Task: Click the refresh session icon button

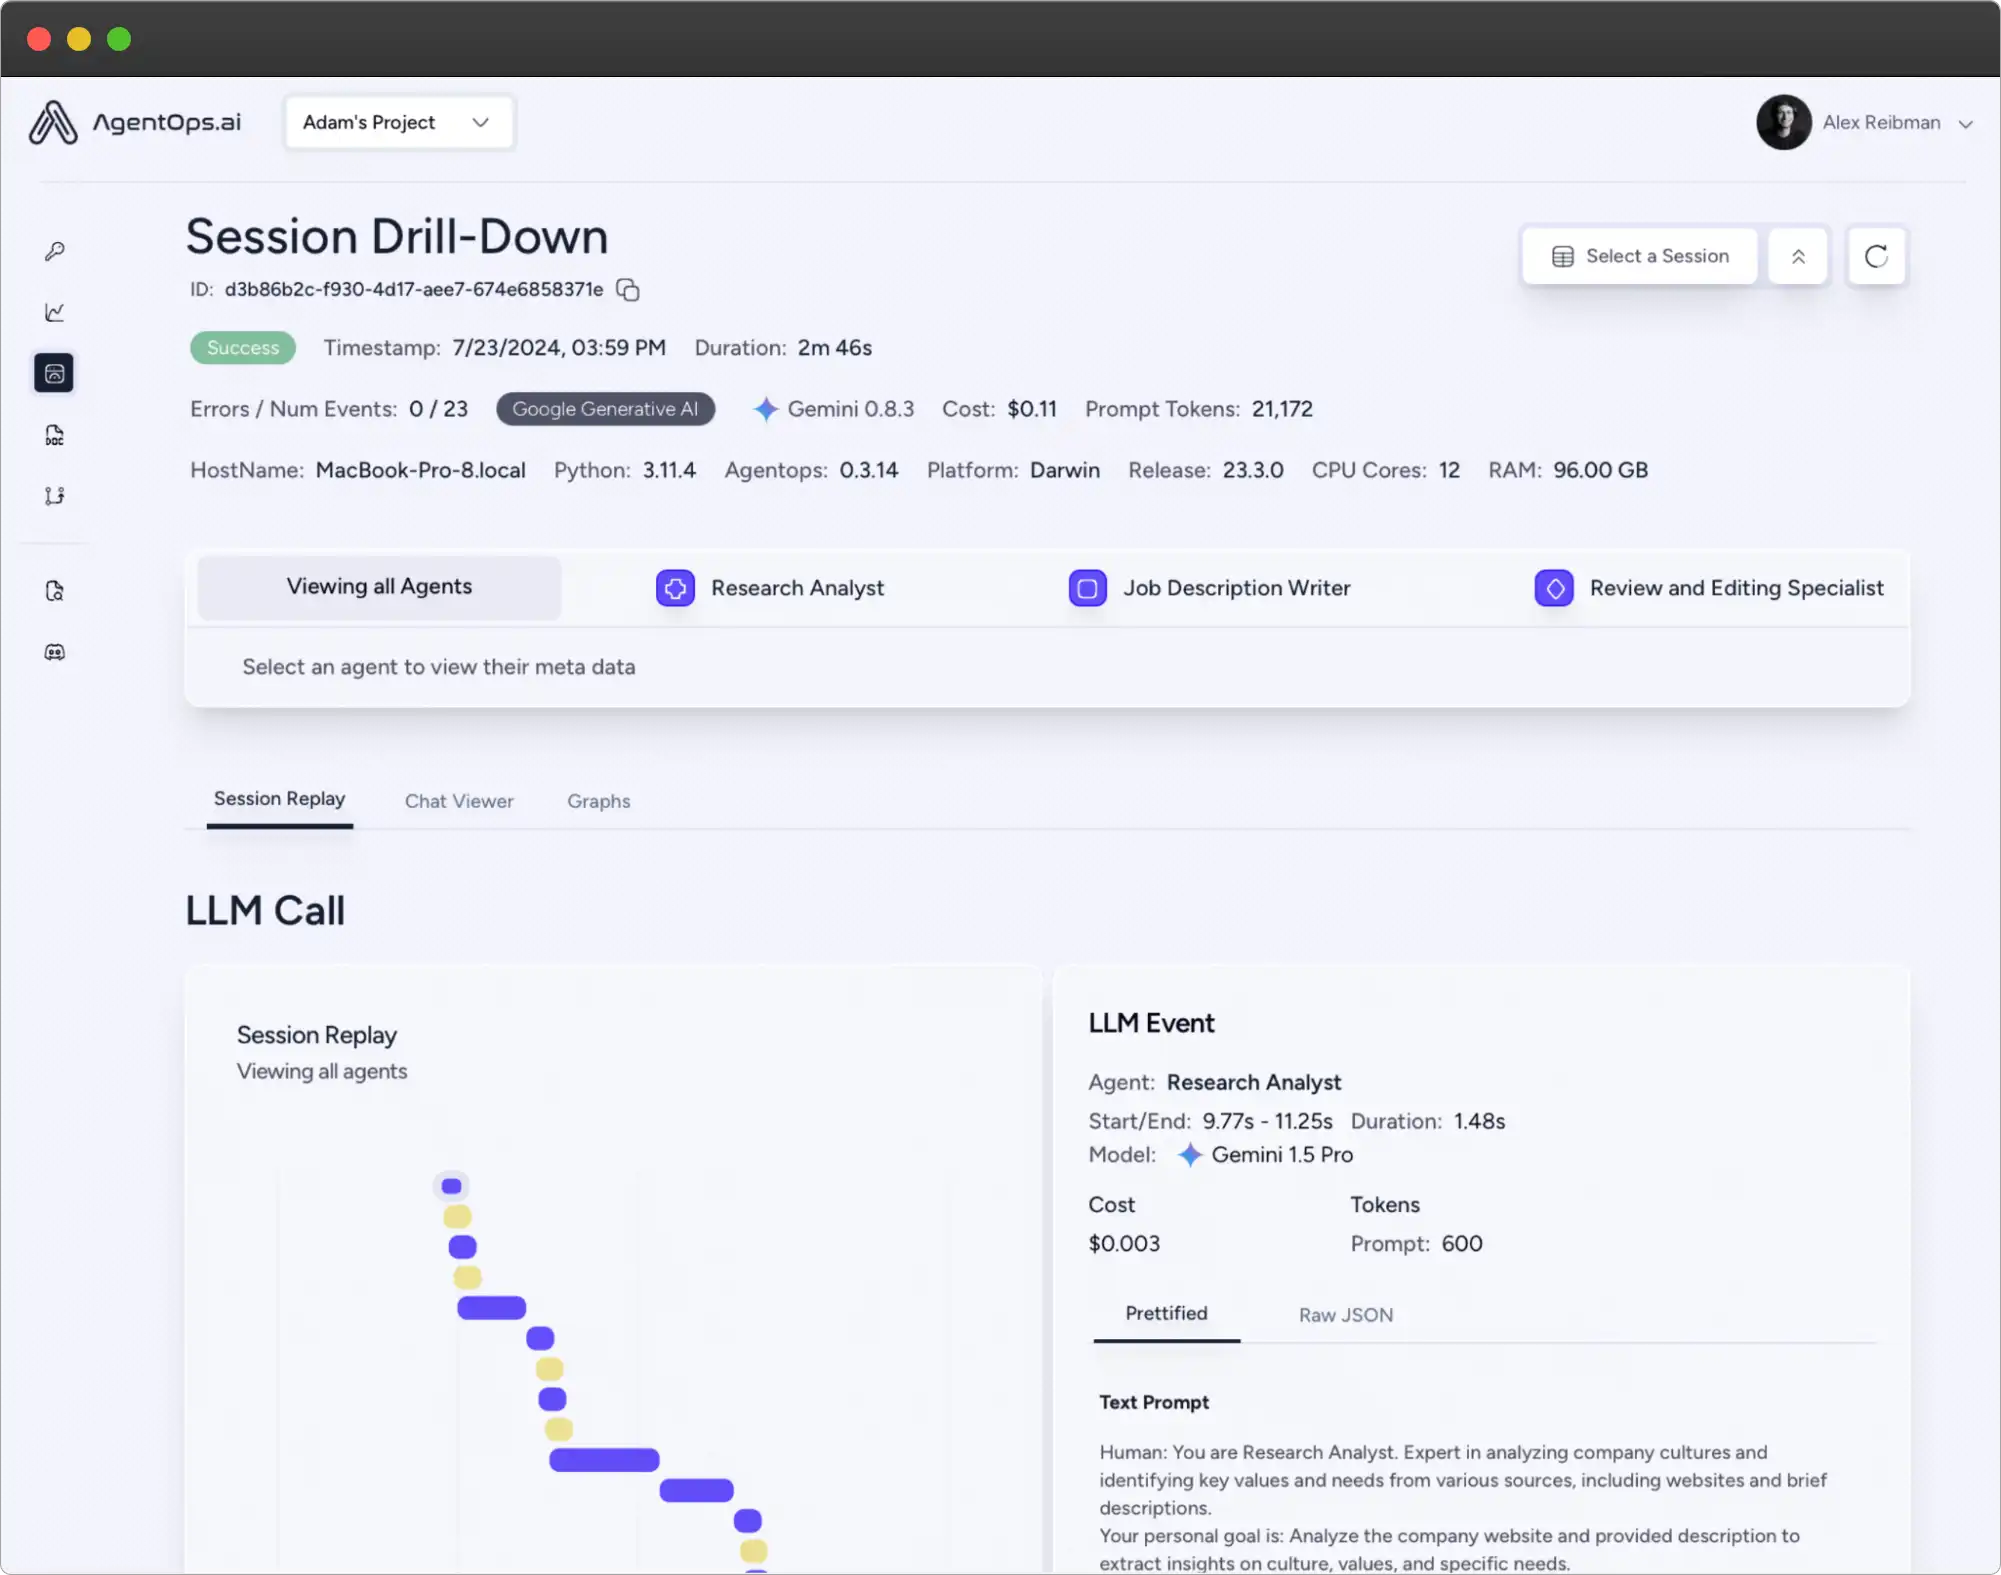Action: click(1876, 256)
